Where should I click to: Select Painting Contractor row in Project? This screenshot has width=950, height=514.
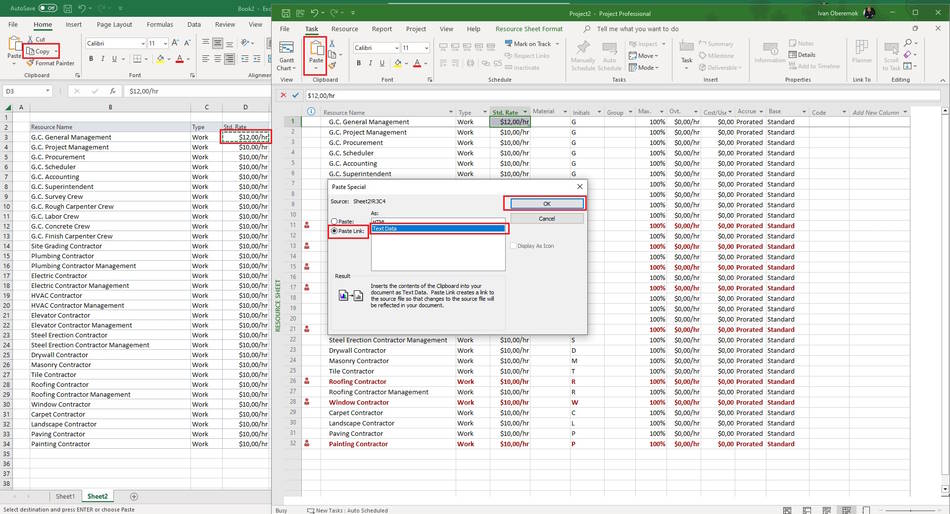(x=605, y=444)
